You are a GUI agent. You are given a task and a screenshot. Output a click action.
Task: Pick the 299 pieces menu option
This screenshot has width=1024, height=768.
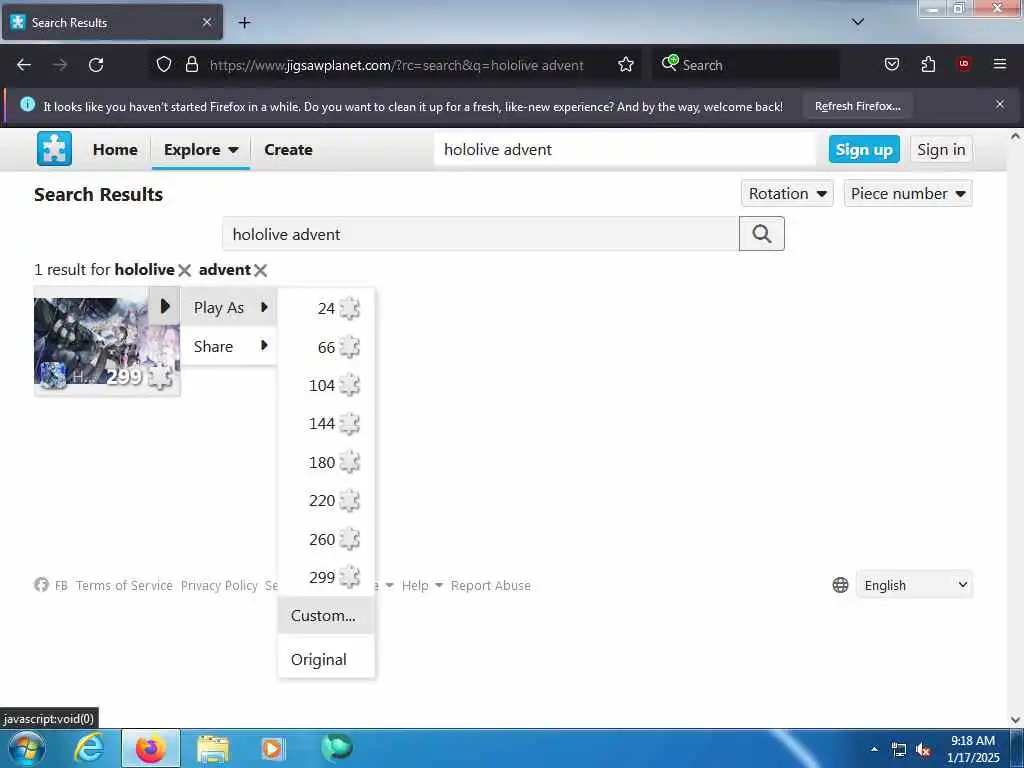(x=327, y=577)
